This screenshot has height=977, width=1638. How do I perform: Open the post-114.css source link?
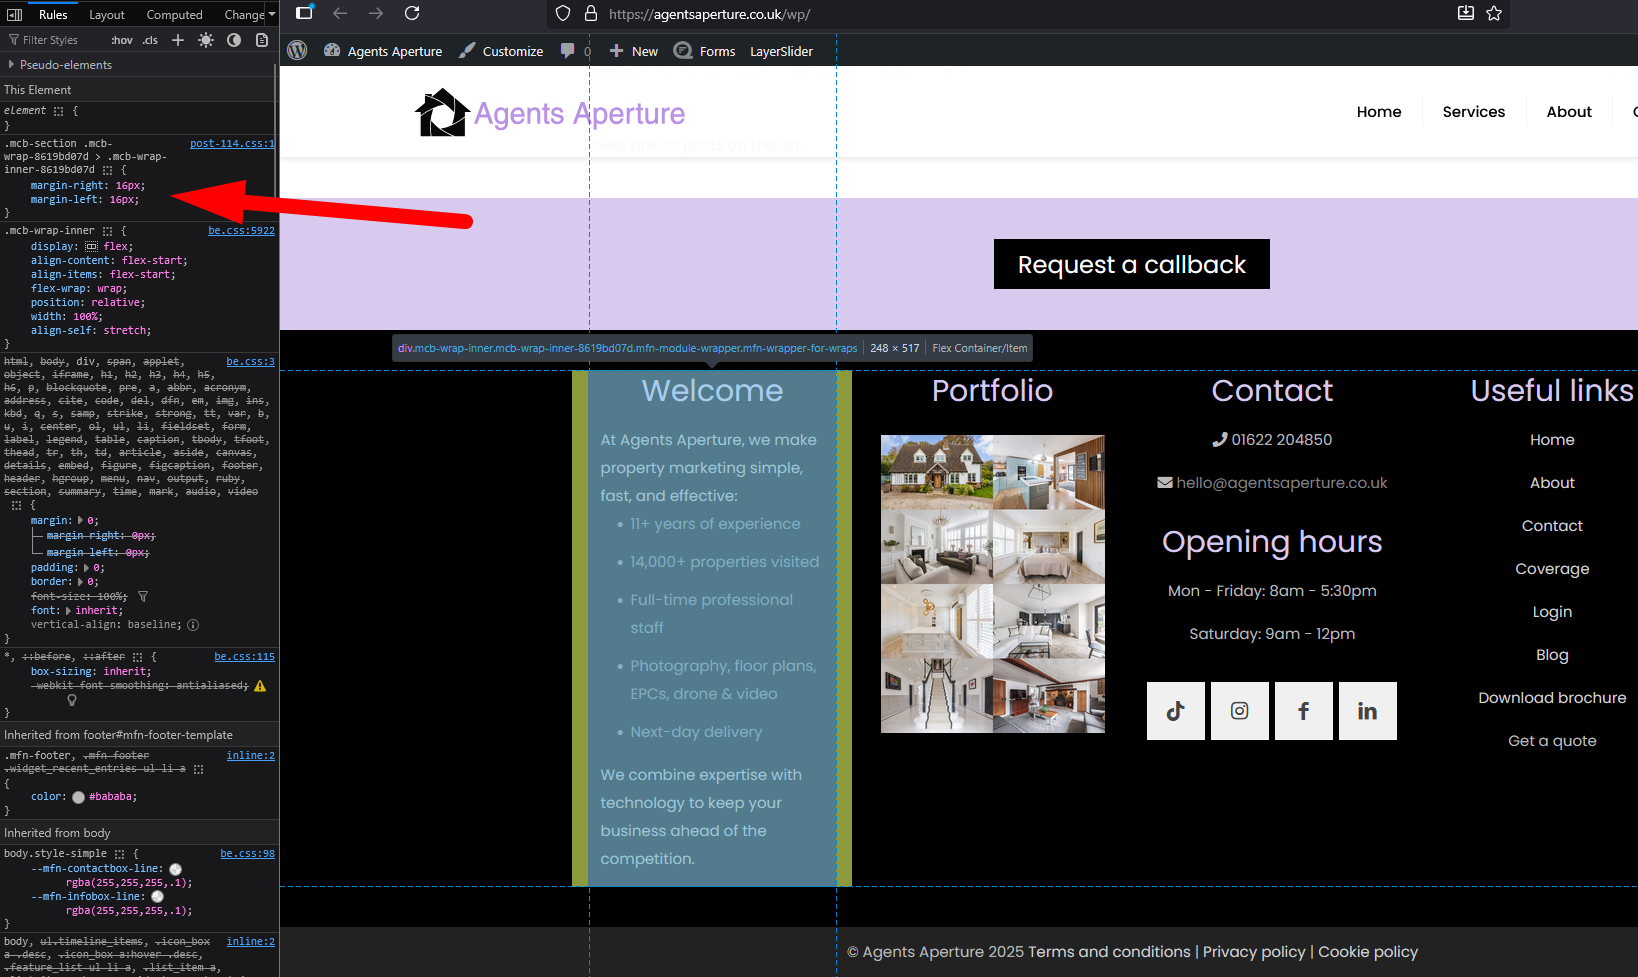click(x=231, y=144)
